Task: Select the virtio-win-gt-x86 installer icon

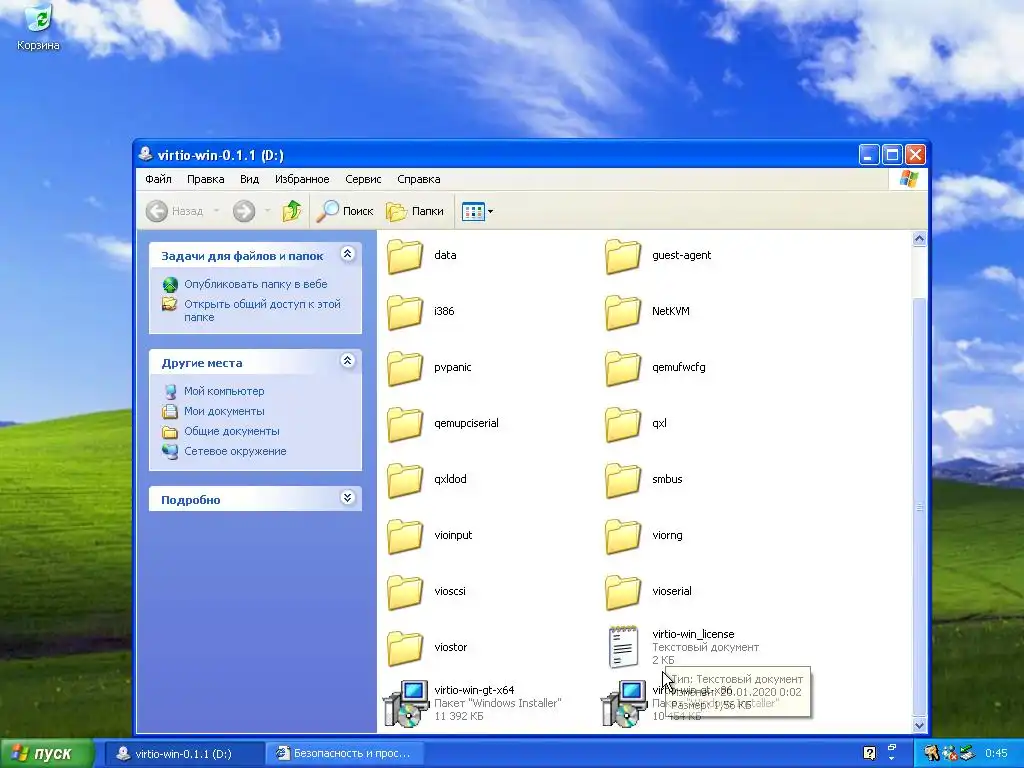Action: (x=624, y=703)
